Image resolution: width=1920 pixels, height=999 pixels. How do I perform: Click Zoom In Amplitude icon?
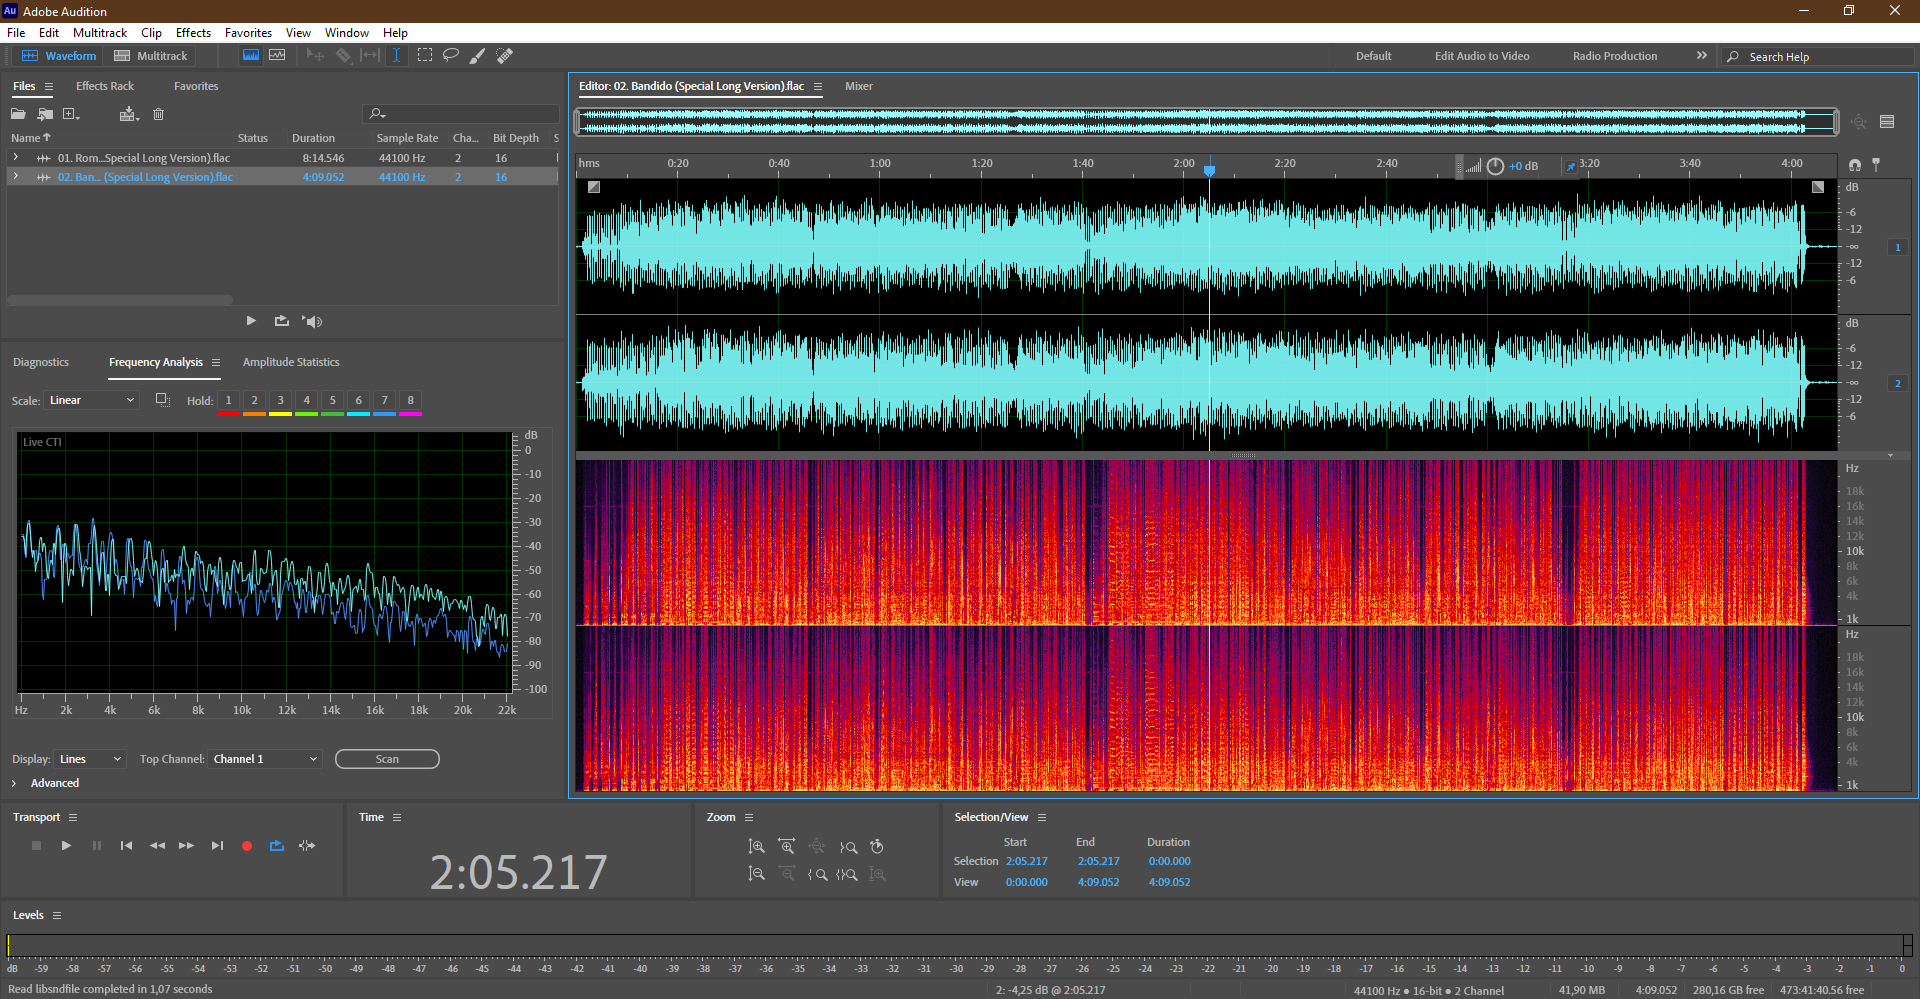coord(757,847)
